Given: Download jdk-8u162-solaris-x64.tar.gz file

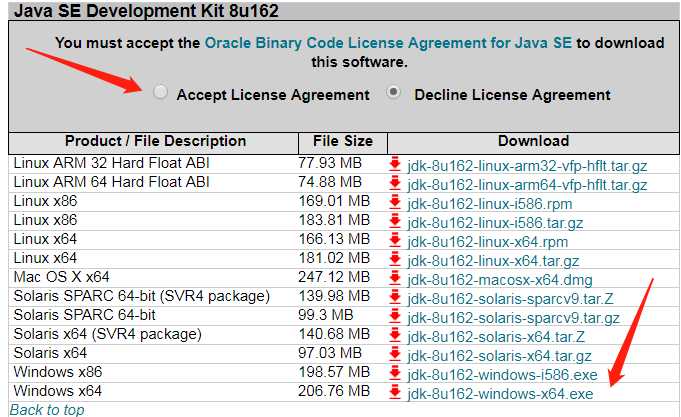Looking at the screenshot, I should 499,356.
